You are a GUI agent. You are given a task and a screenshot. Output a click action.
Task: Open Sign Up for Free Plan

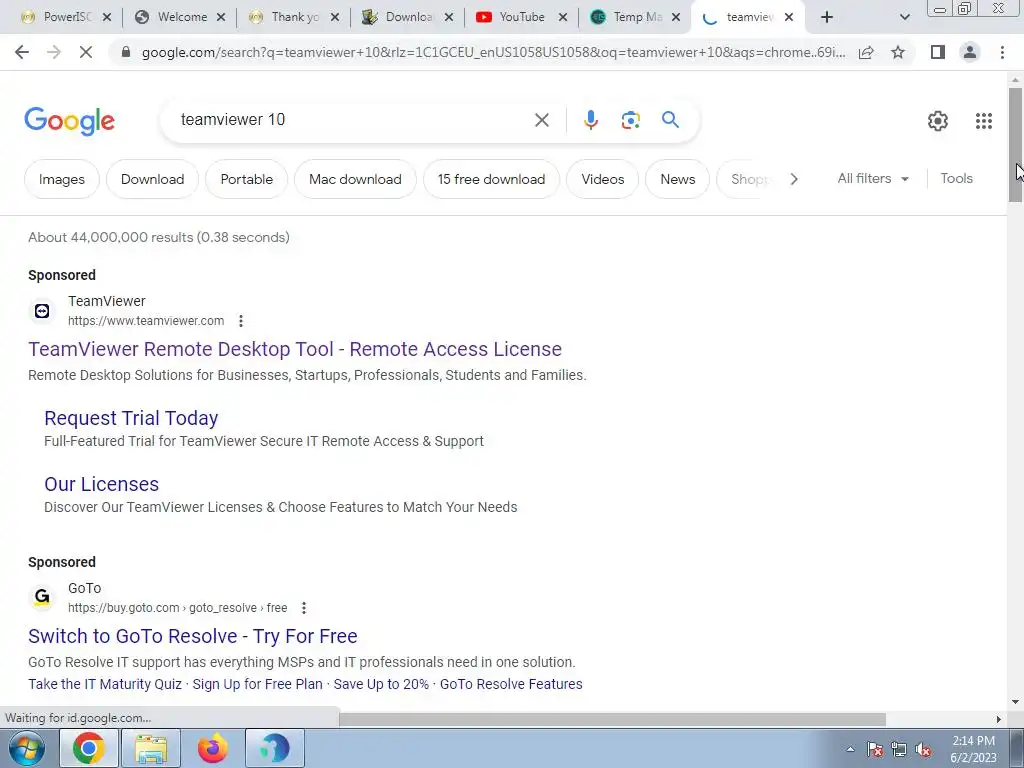tap(257, 684)
